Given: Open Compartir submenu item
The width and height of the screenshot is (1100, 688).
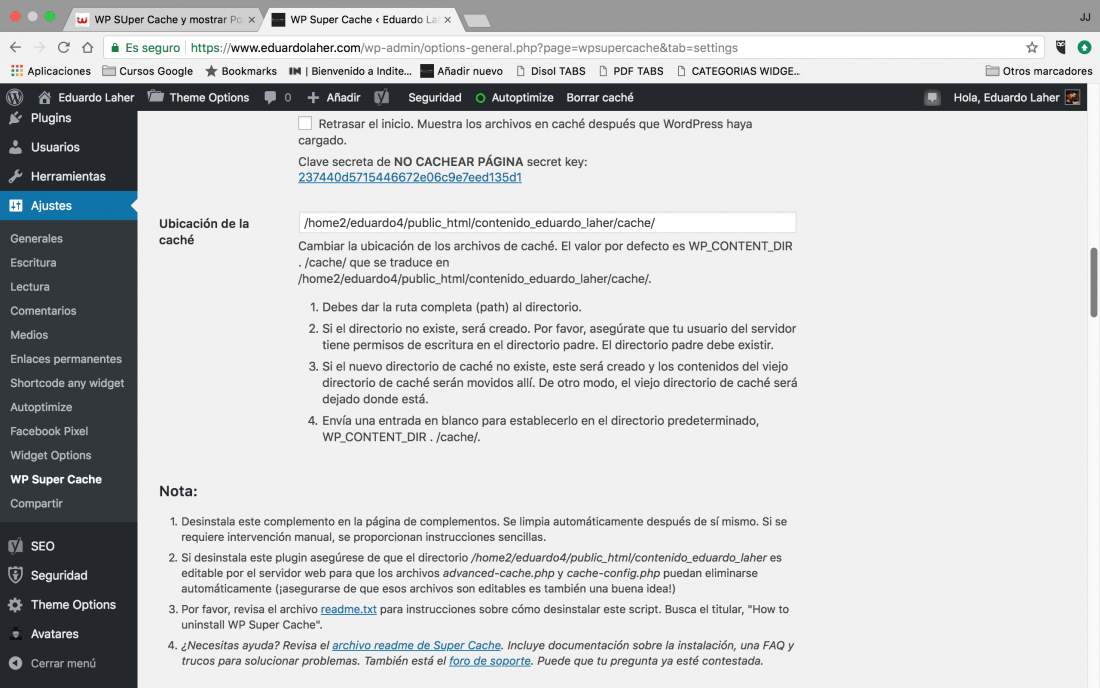Looking at the screenshot, I should coord(36,504).
